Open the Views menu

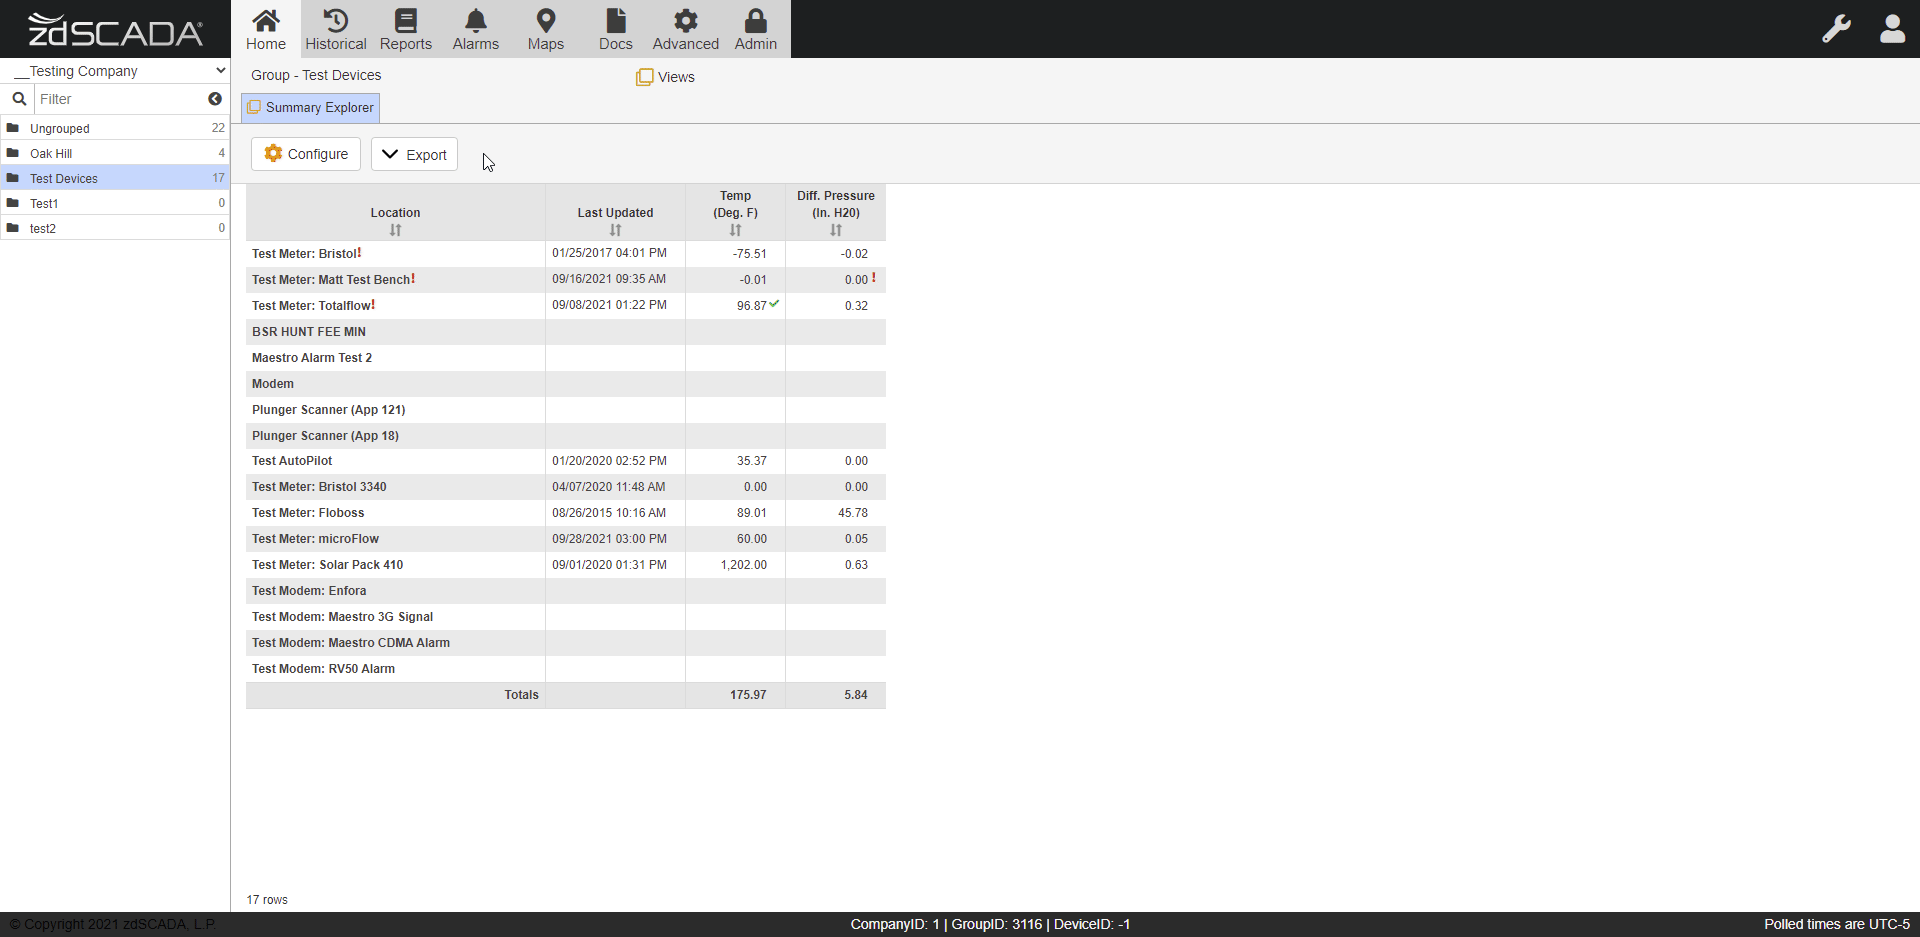665,76
